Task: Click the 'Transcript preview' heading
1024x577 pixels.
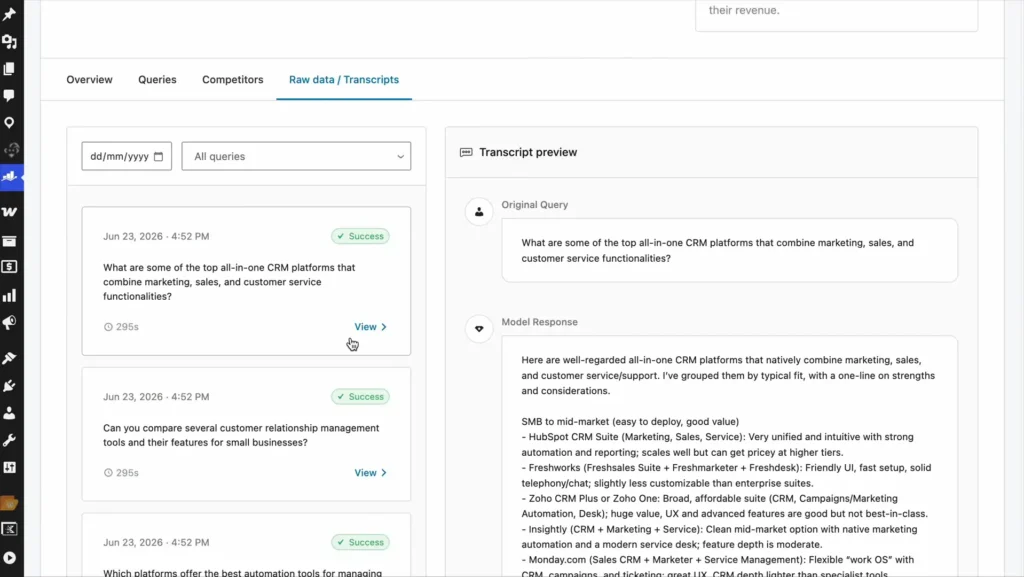Action: coord(528,152)
